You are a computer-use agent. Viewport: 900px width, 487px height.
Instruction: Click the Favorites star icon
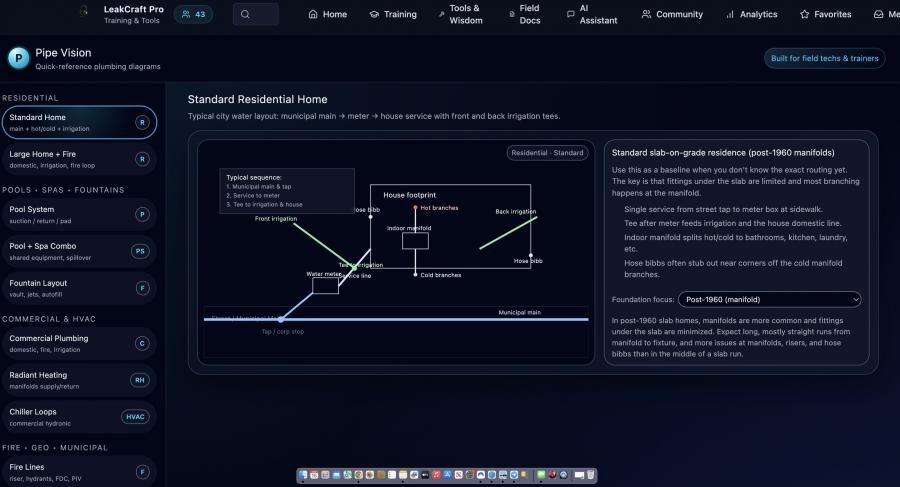804,15
